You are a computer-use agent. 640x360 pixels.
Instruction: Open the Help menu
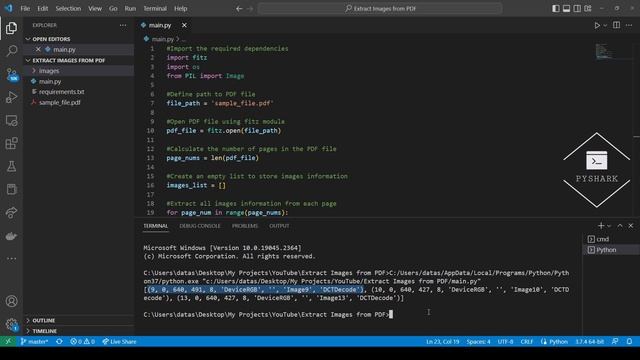tap(180, 9)
